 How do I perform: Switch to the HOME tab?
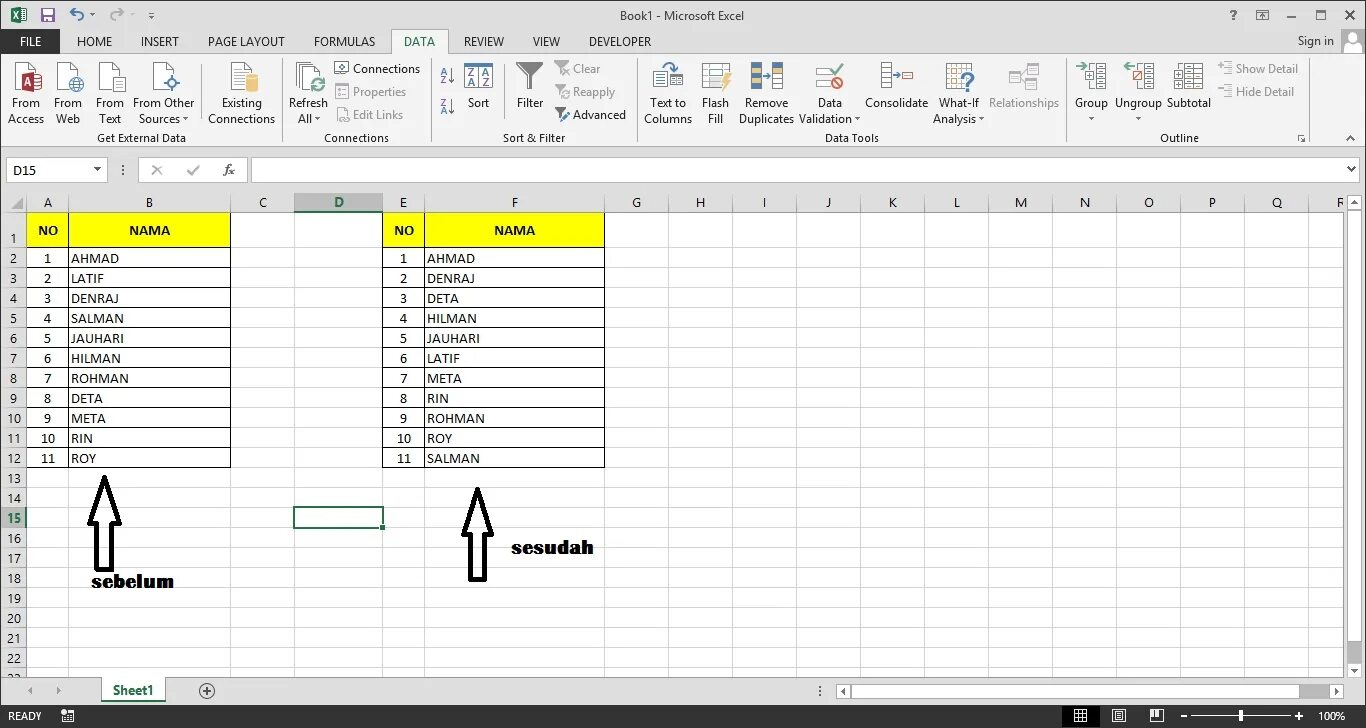[94, 41]
